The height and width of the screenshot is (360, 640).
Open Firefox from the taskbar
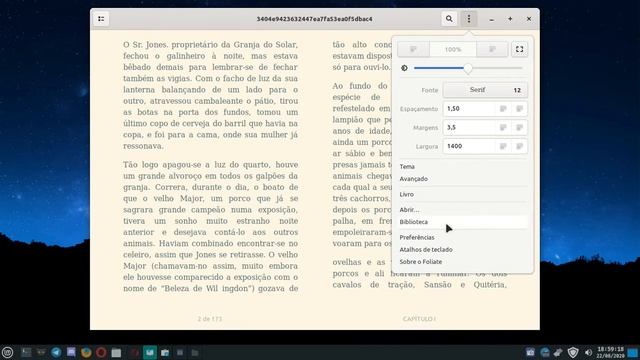pos(86,352)
